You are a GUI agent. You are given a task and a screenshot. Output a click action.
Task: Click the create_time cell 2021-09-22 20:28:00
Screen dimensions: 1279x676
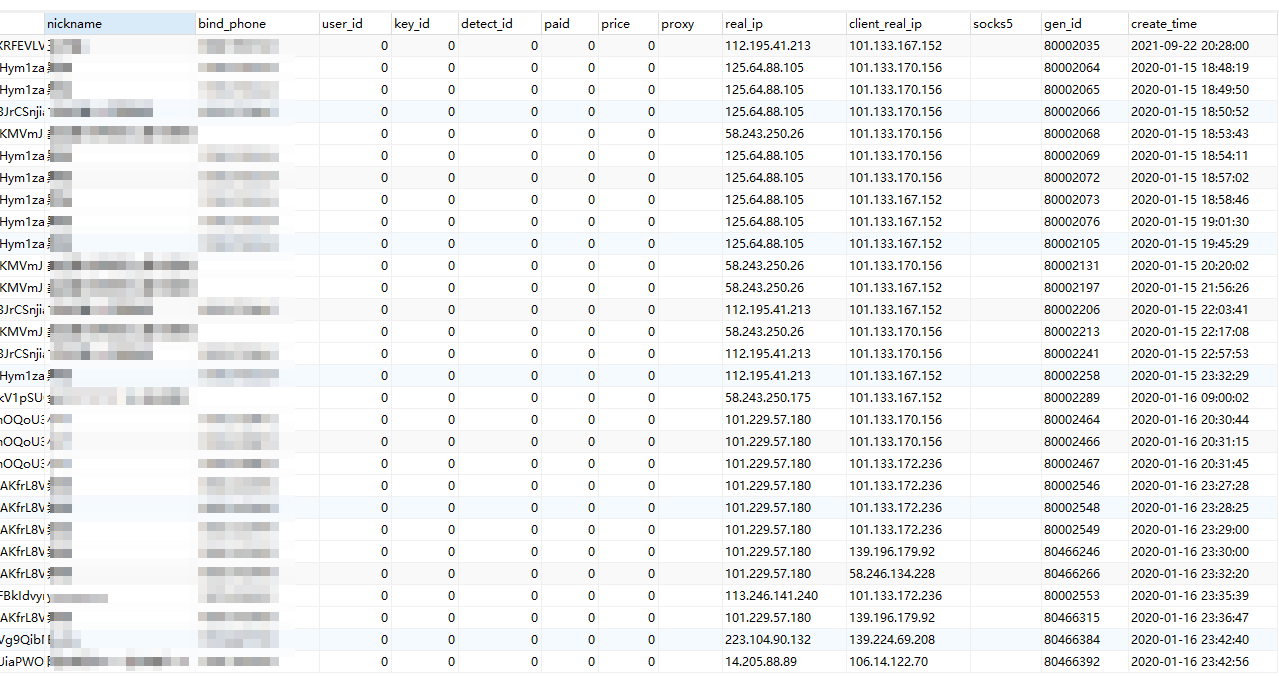point(1189,46)
